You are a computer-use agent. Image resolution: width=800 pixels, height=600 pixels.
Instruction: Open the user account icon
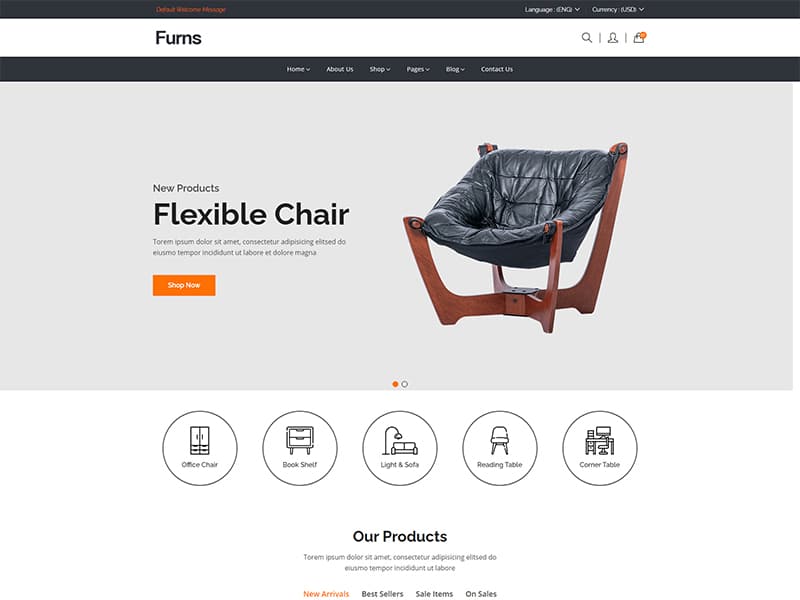pyautogui.click(x=613, y=38)
